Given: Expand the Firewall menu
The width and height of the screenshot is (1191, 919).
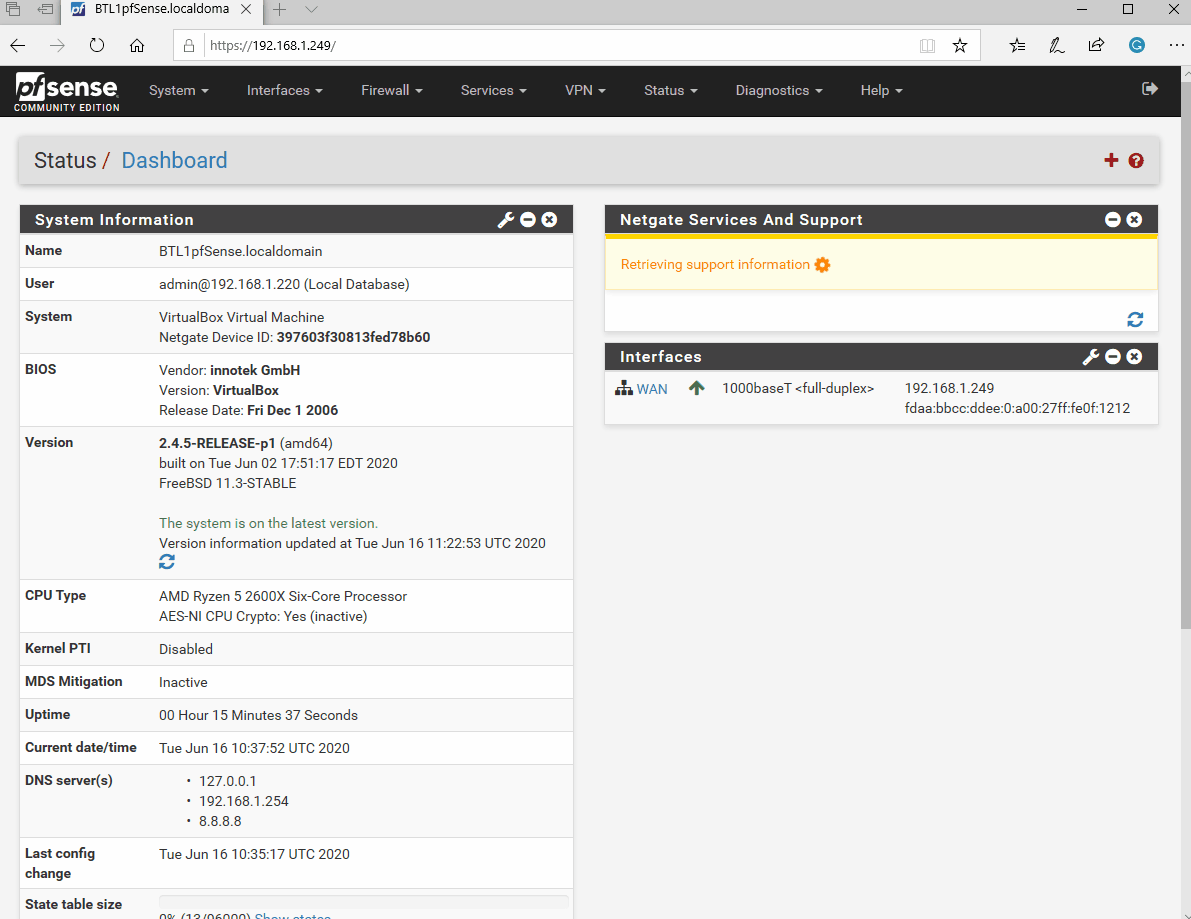Looking at the screenshot, I should tap(392, 90).
